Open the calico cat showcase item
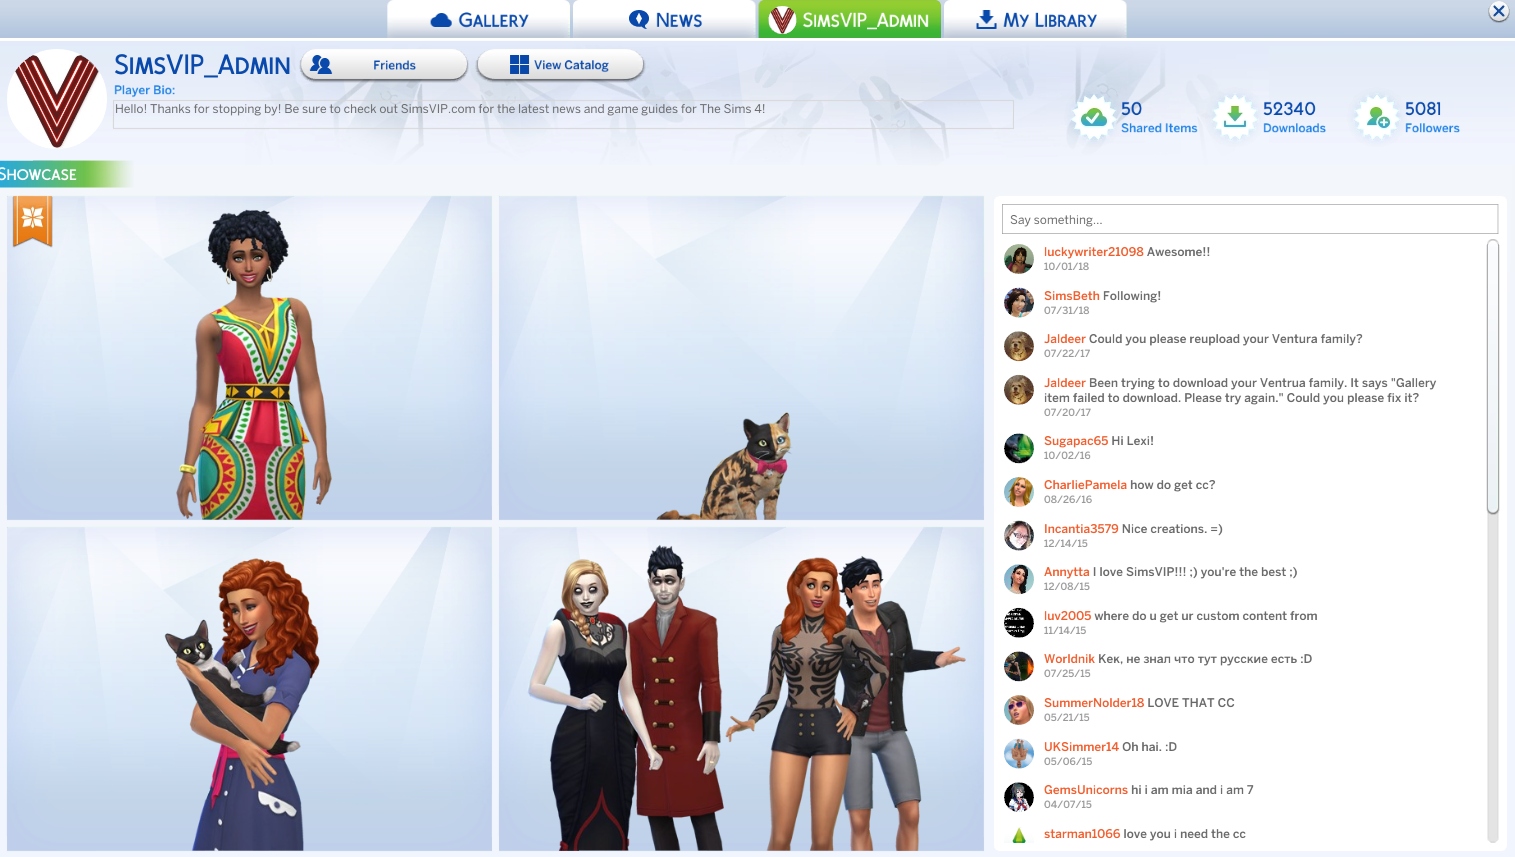This screenshot has width=1515, height=857. pos(741,358)
